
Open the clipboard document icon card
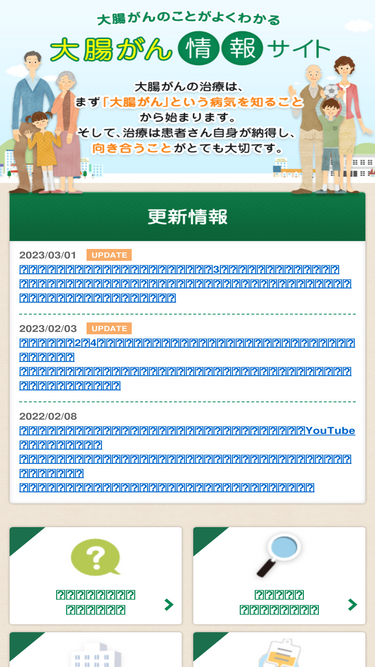279,650
